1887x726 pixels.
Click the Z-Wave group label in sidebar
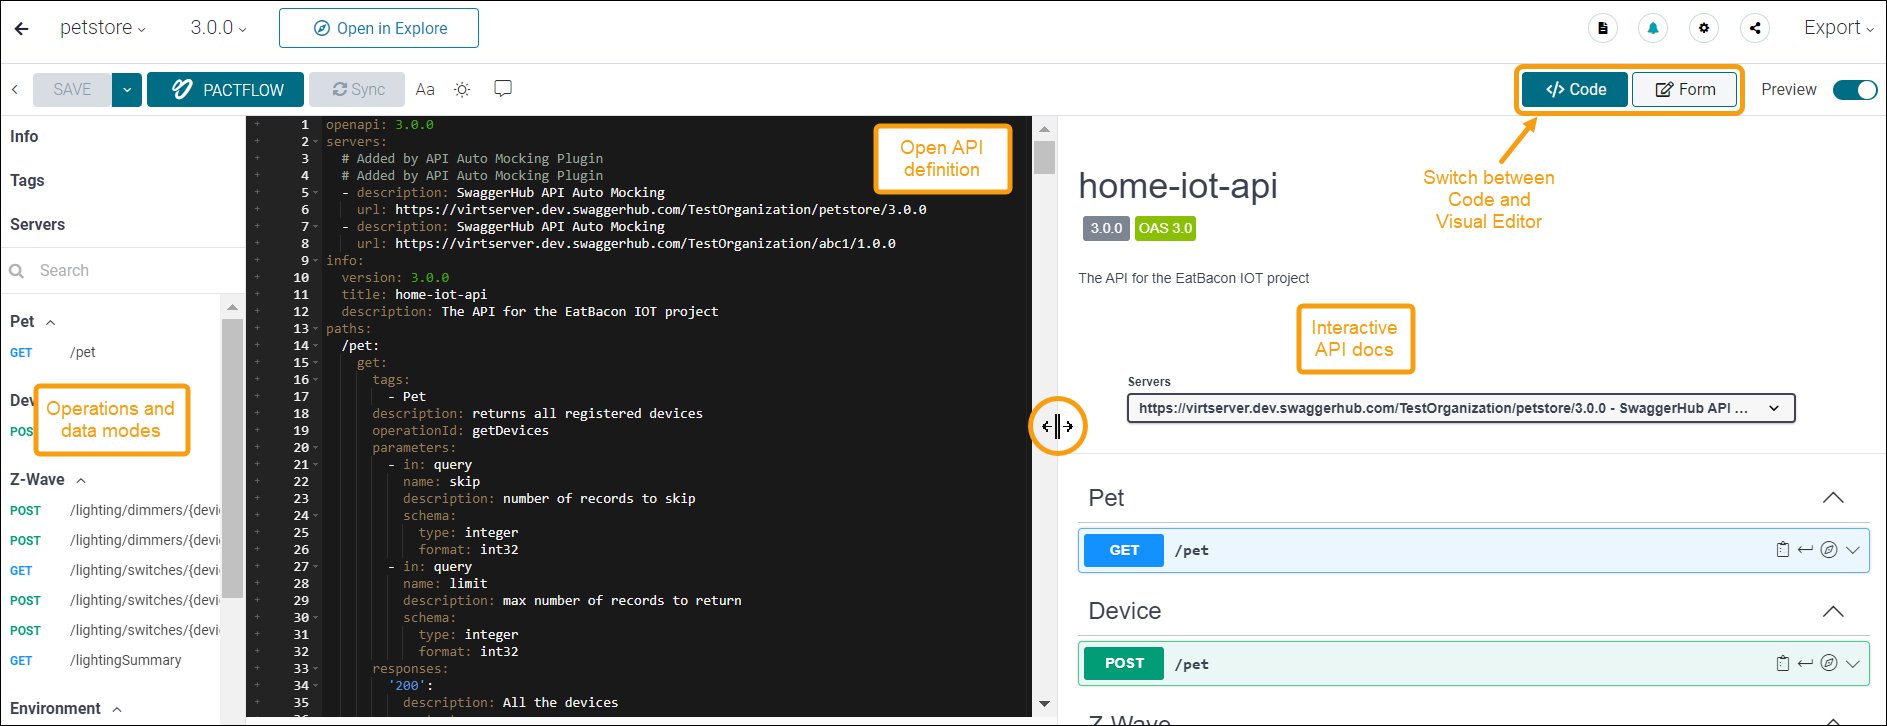click(37, 480)
